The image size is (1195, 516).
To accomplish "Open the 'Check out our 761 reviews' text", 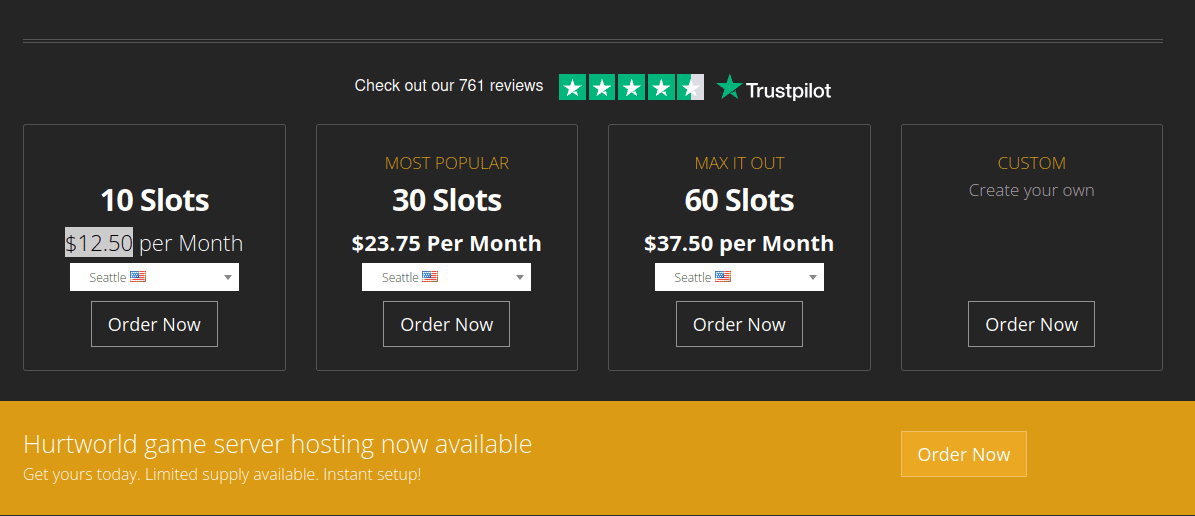I will [449, 86].
